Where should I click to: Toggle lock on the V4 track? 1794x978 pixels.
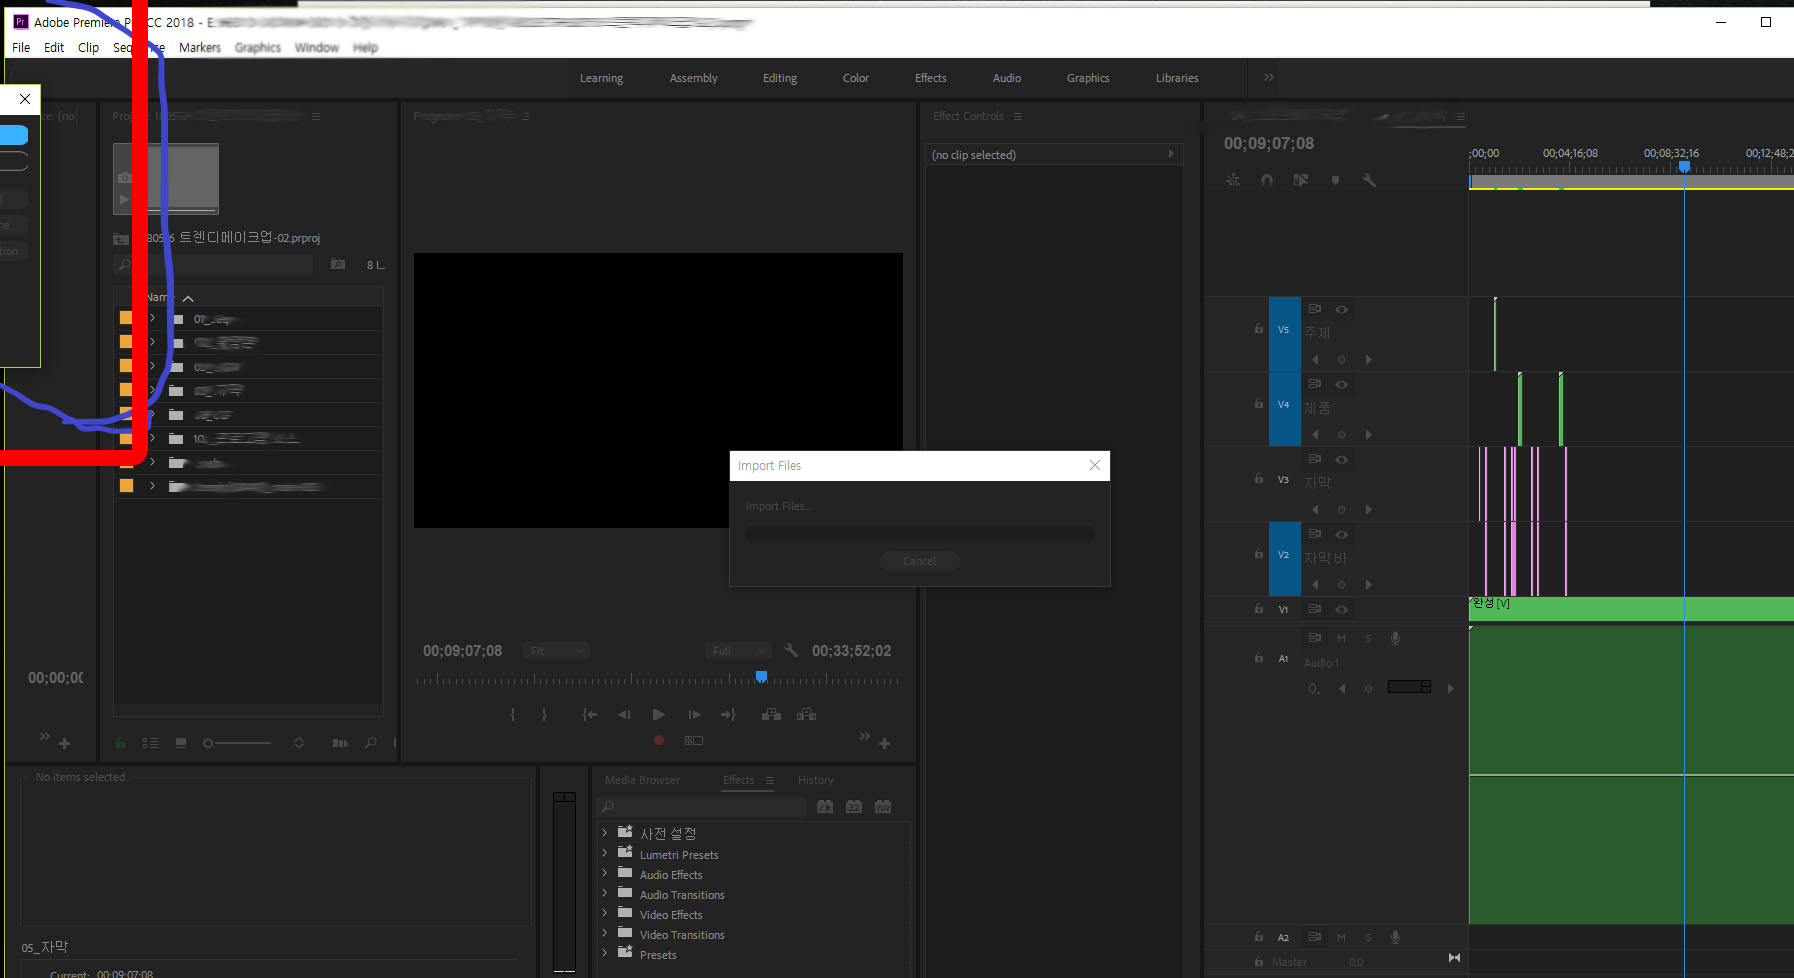coord(1259,404)
